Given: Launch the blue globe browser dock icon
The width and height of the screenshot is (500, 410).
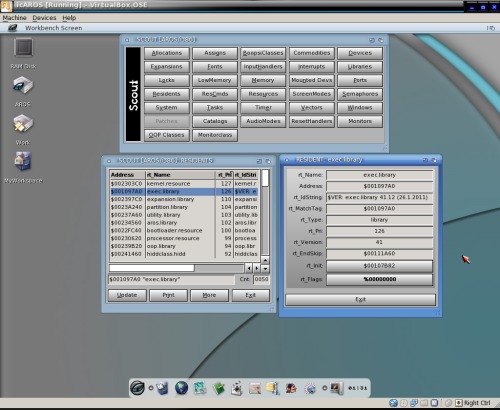Looking at the screenshot, I should point(181,388).
